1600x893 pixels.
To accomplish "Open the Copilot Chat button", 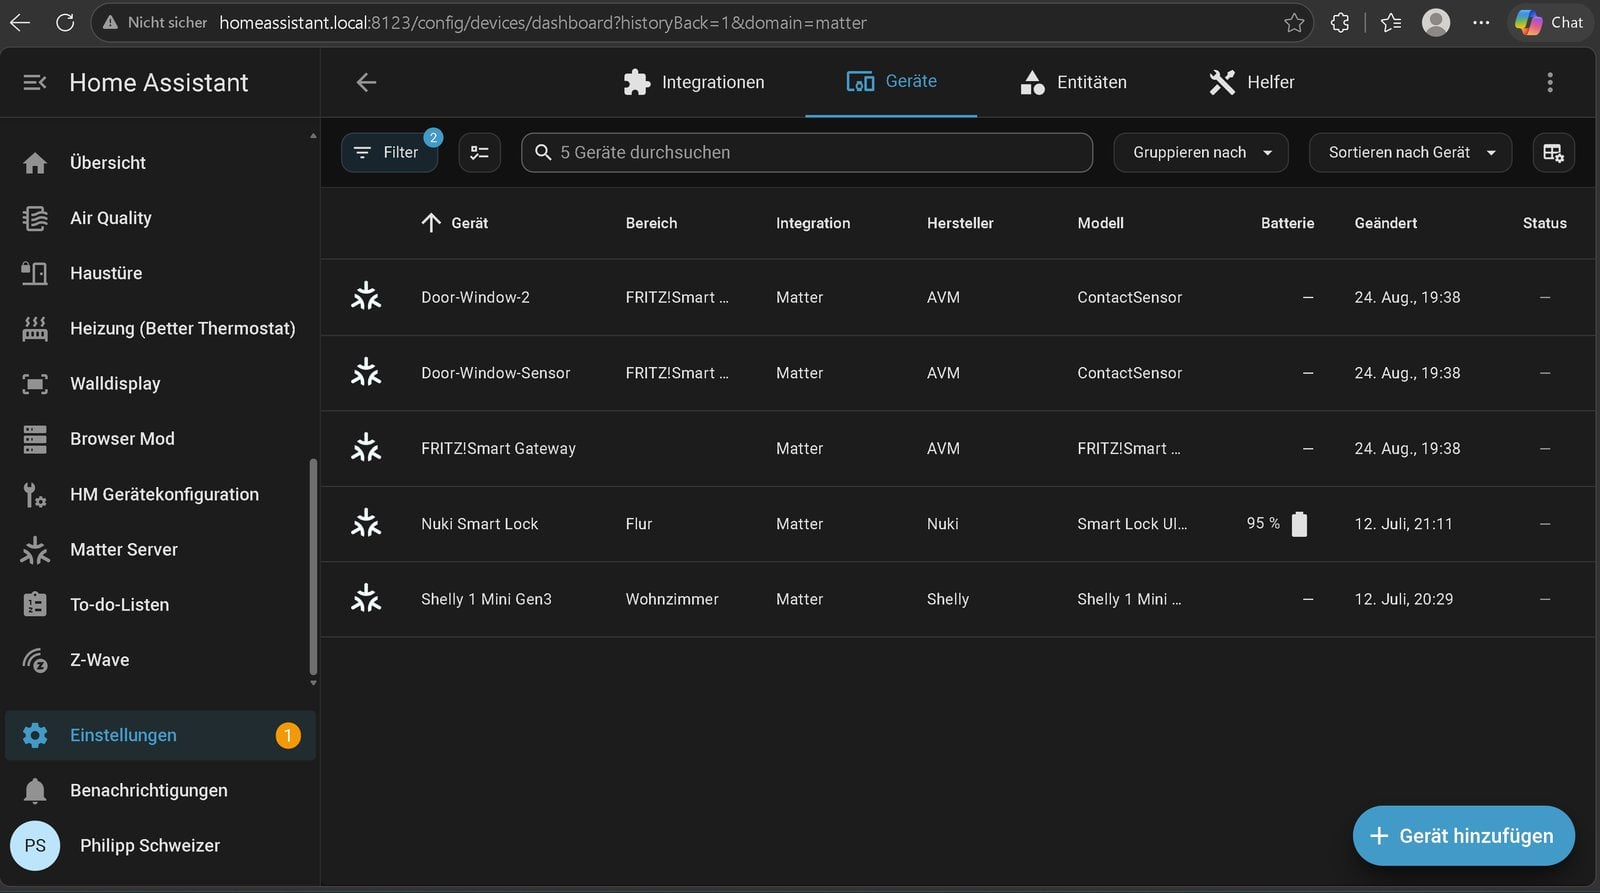I will coord(1549,22).
